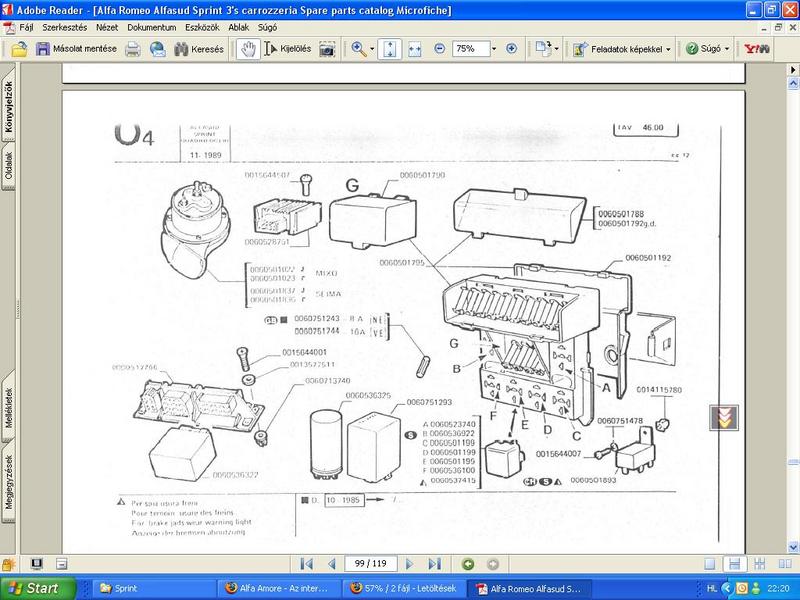Click the open file folder icon

19,49
